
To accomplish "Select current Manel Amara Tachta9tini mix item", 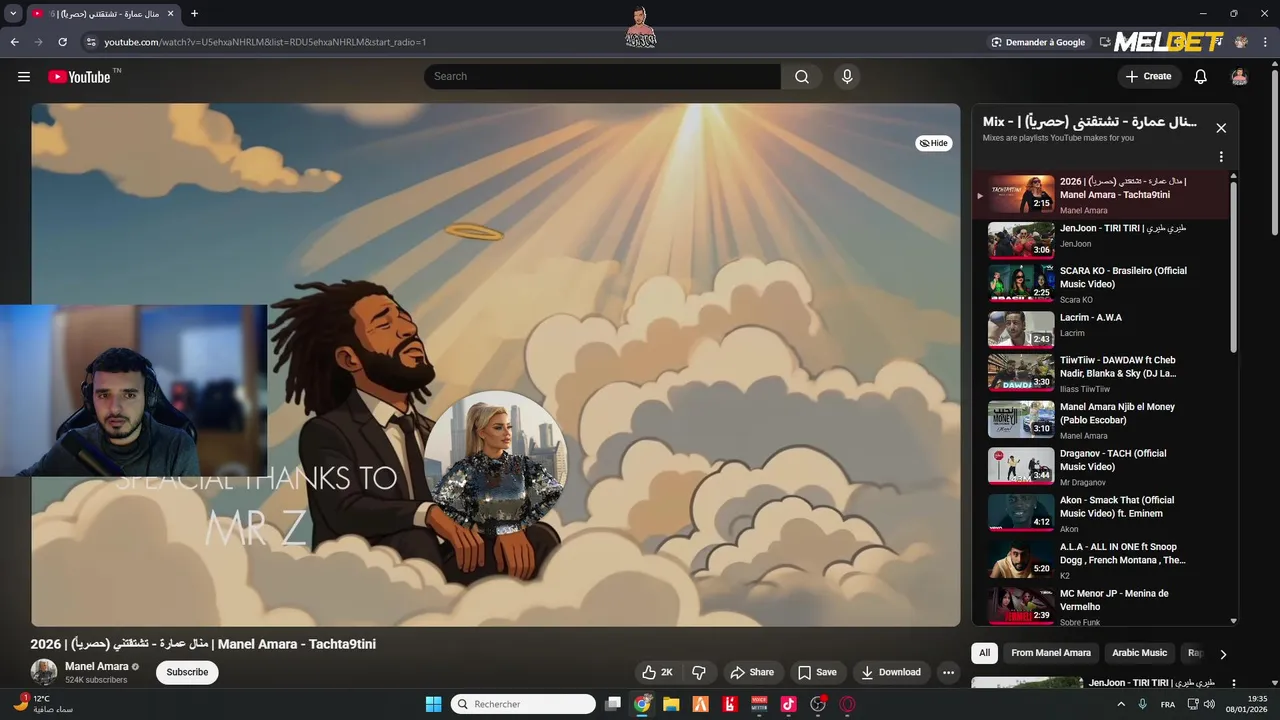I will pos(1100,195).
